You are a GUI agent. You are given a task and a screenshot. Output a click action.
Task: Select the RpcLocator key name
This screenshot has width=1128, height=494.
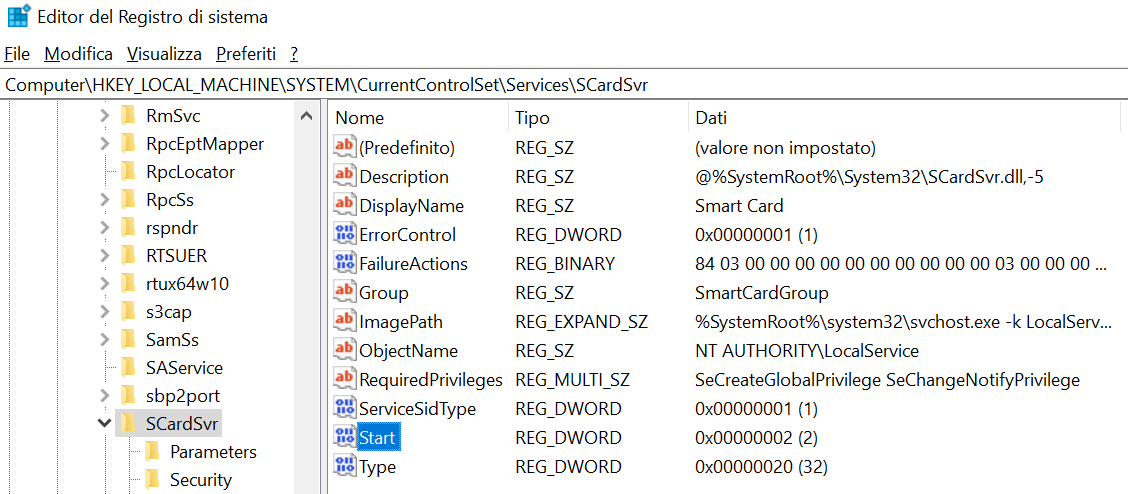pos(190,172)
